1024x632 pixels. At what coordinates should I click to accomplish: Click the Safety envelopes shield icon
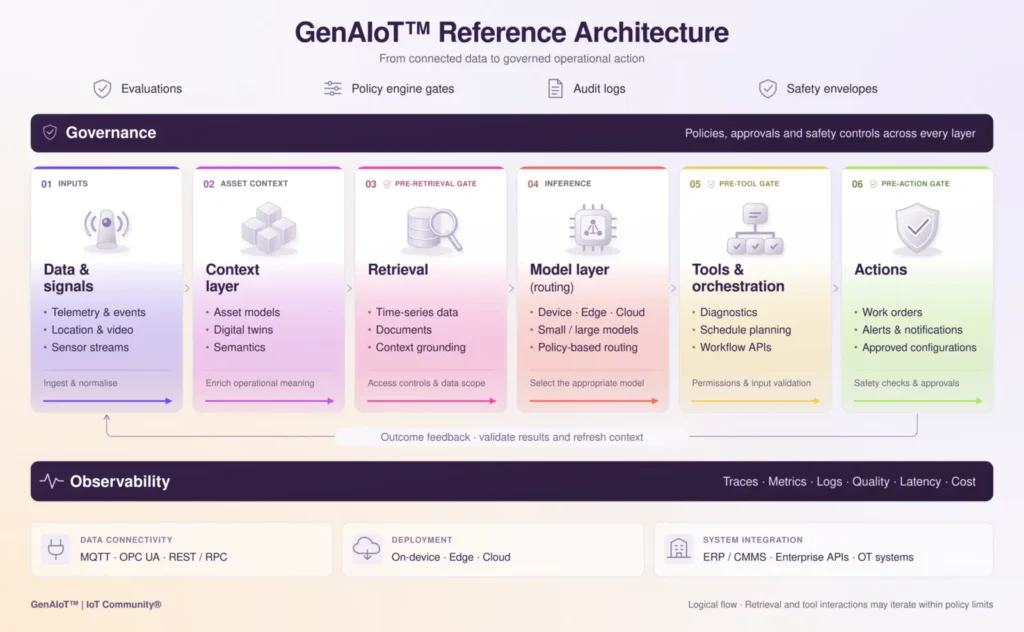pos(767,88)
